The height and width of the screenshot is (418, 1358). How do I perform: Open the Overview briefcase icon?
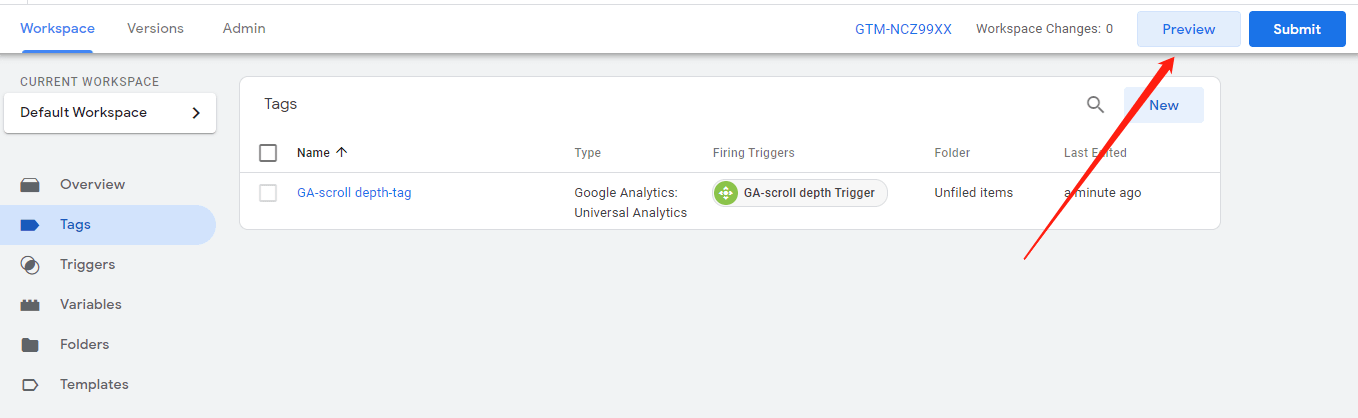[x=30, y=185]
